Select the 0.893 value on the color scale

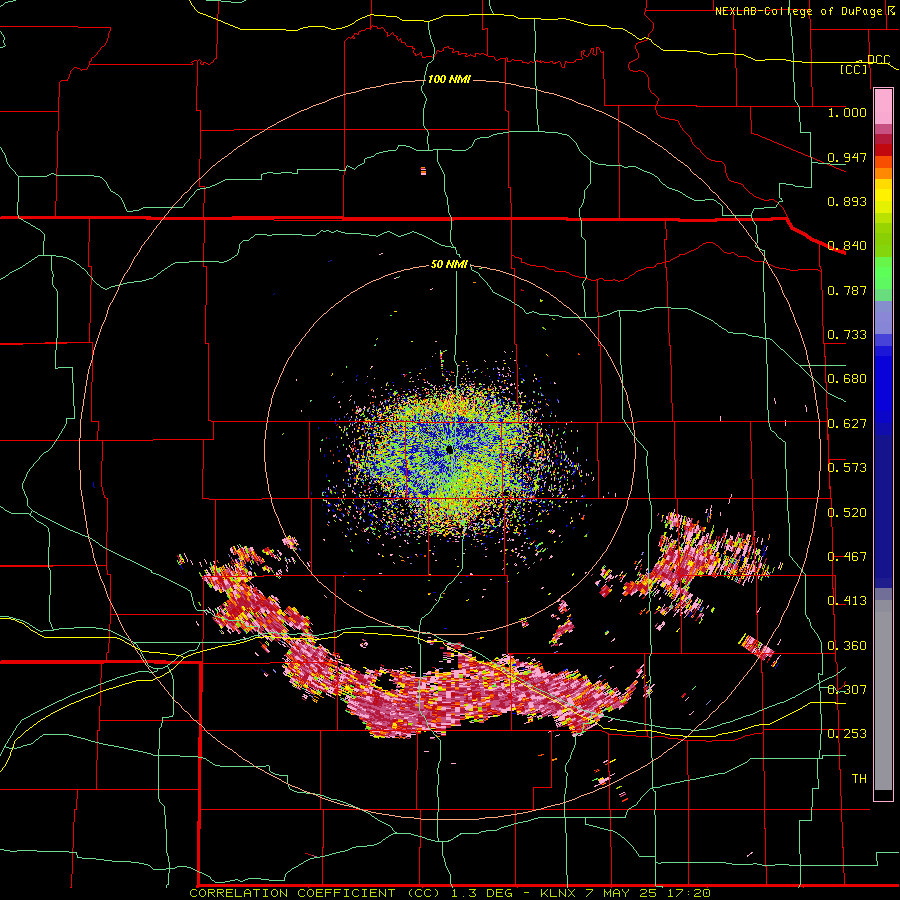(847, 201)
